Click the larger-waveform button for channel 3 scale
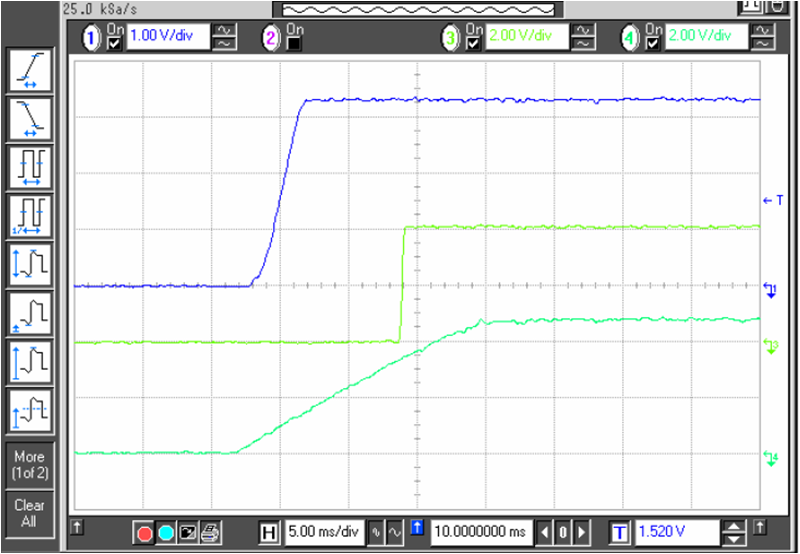 583,31
